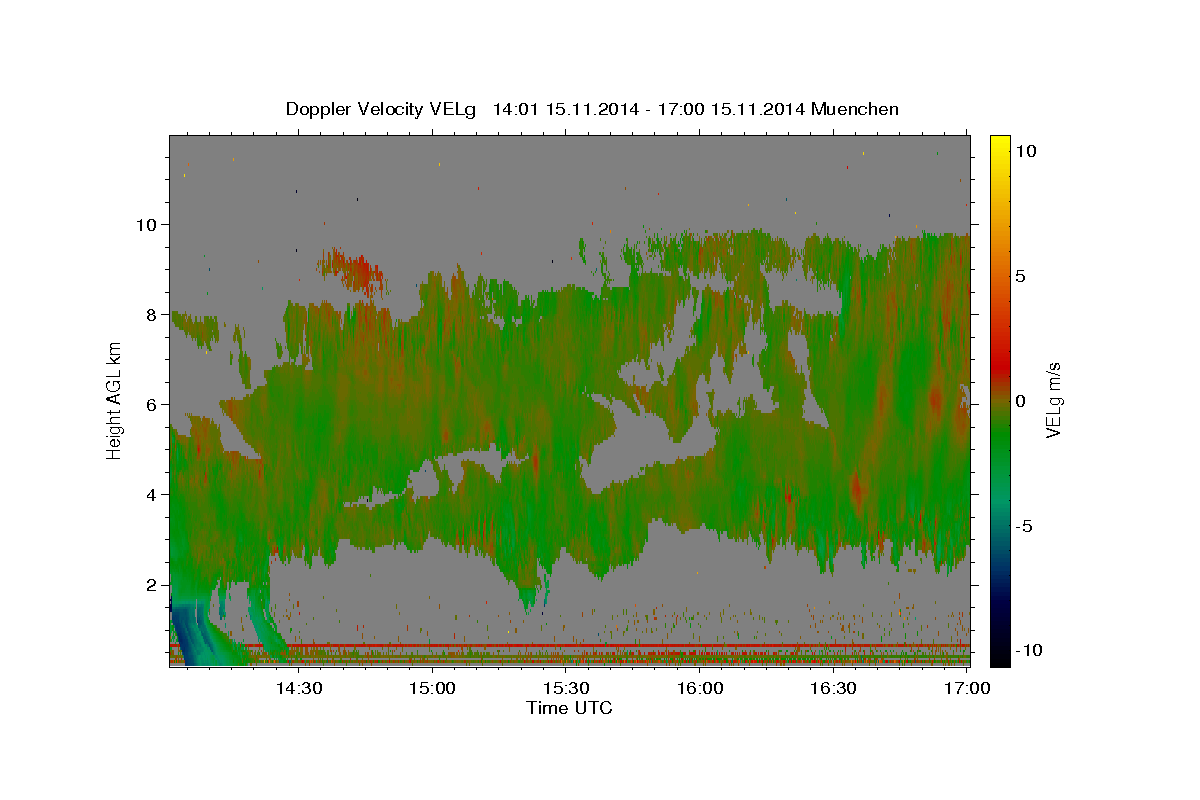Click the colorbar tick label -5
This screenshot has width=1200, height=800.
pyautogui.click(x=1026, y=526)
